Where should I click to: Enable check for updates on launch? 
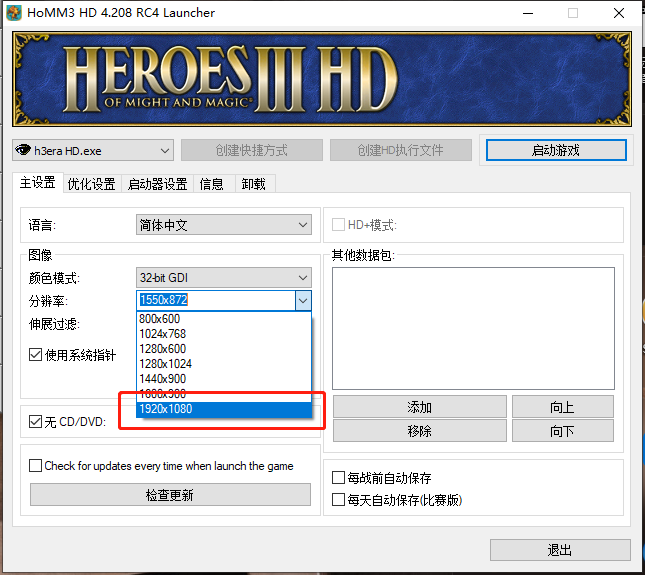coord(36,466)
